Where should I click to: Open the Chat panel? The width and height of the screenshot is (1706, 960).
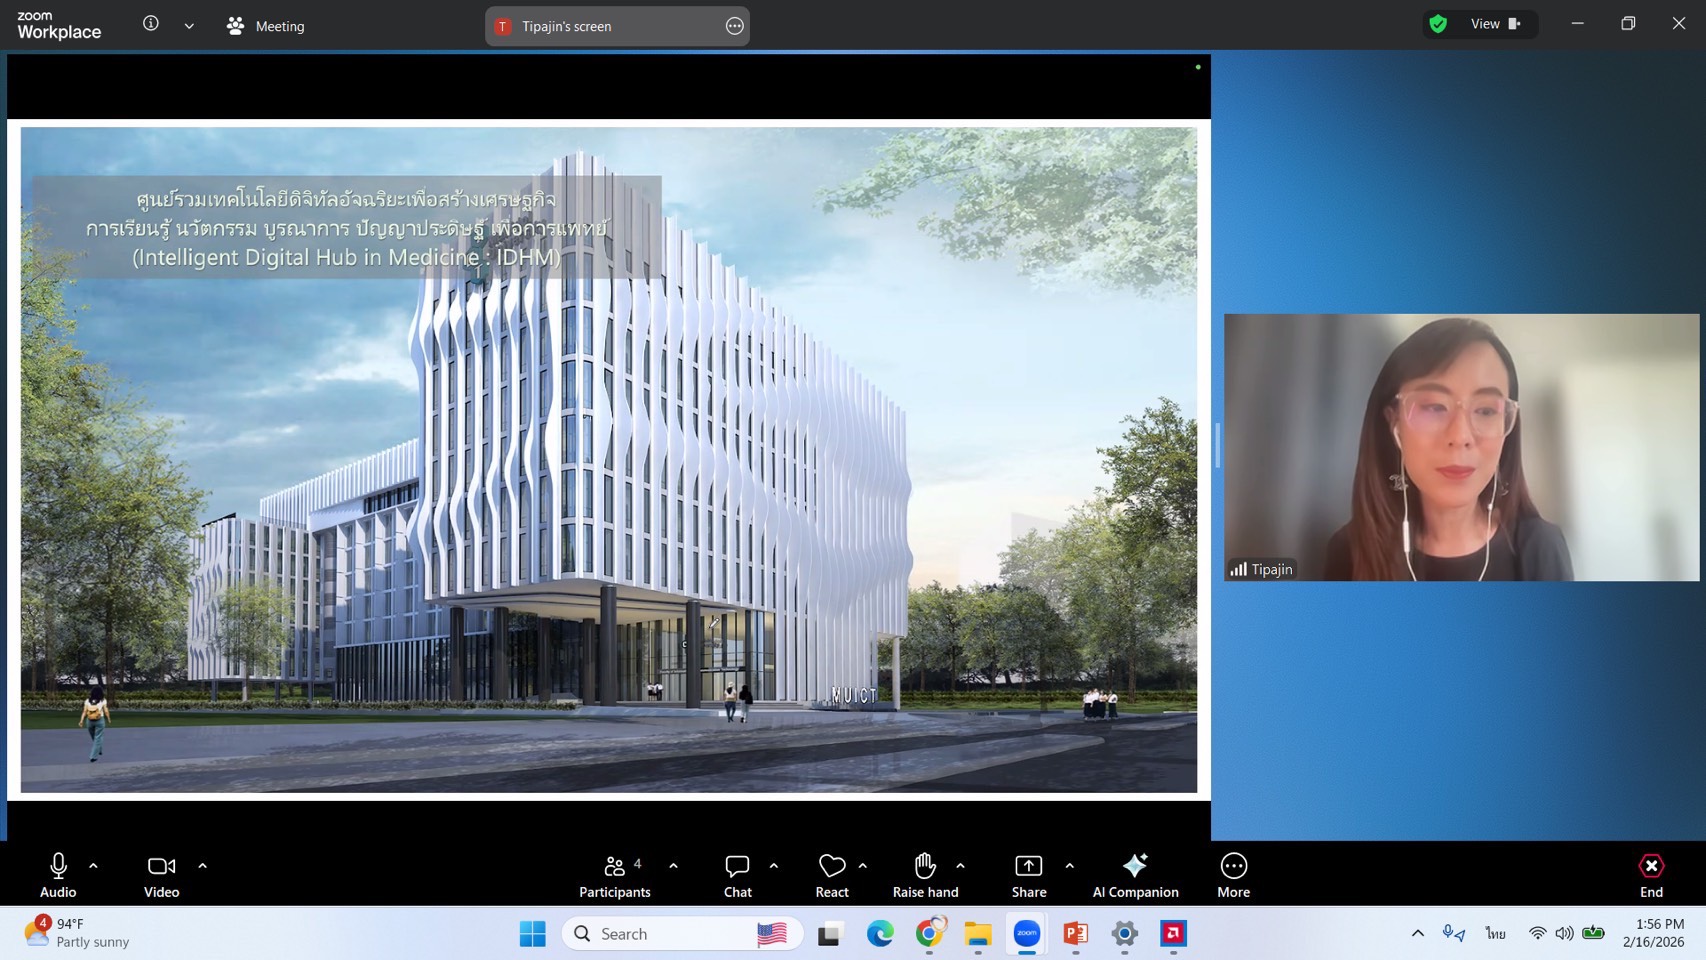tap(737, 875)
